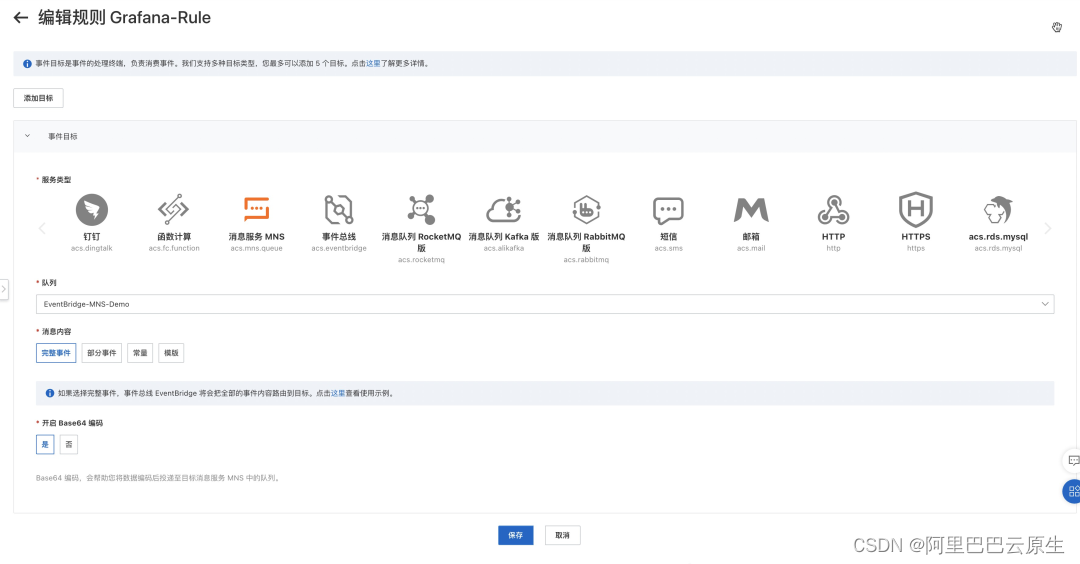Select the 邮箱 mail service icon
The image size is (1080, 564).
click(x=751, y=210)
